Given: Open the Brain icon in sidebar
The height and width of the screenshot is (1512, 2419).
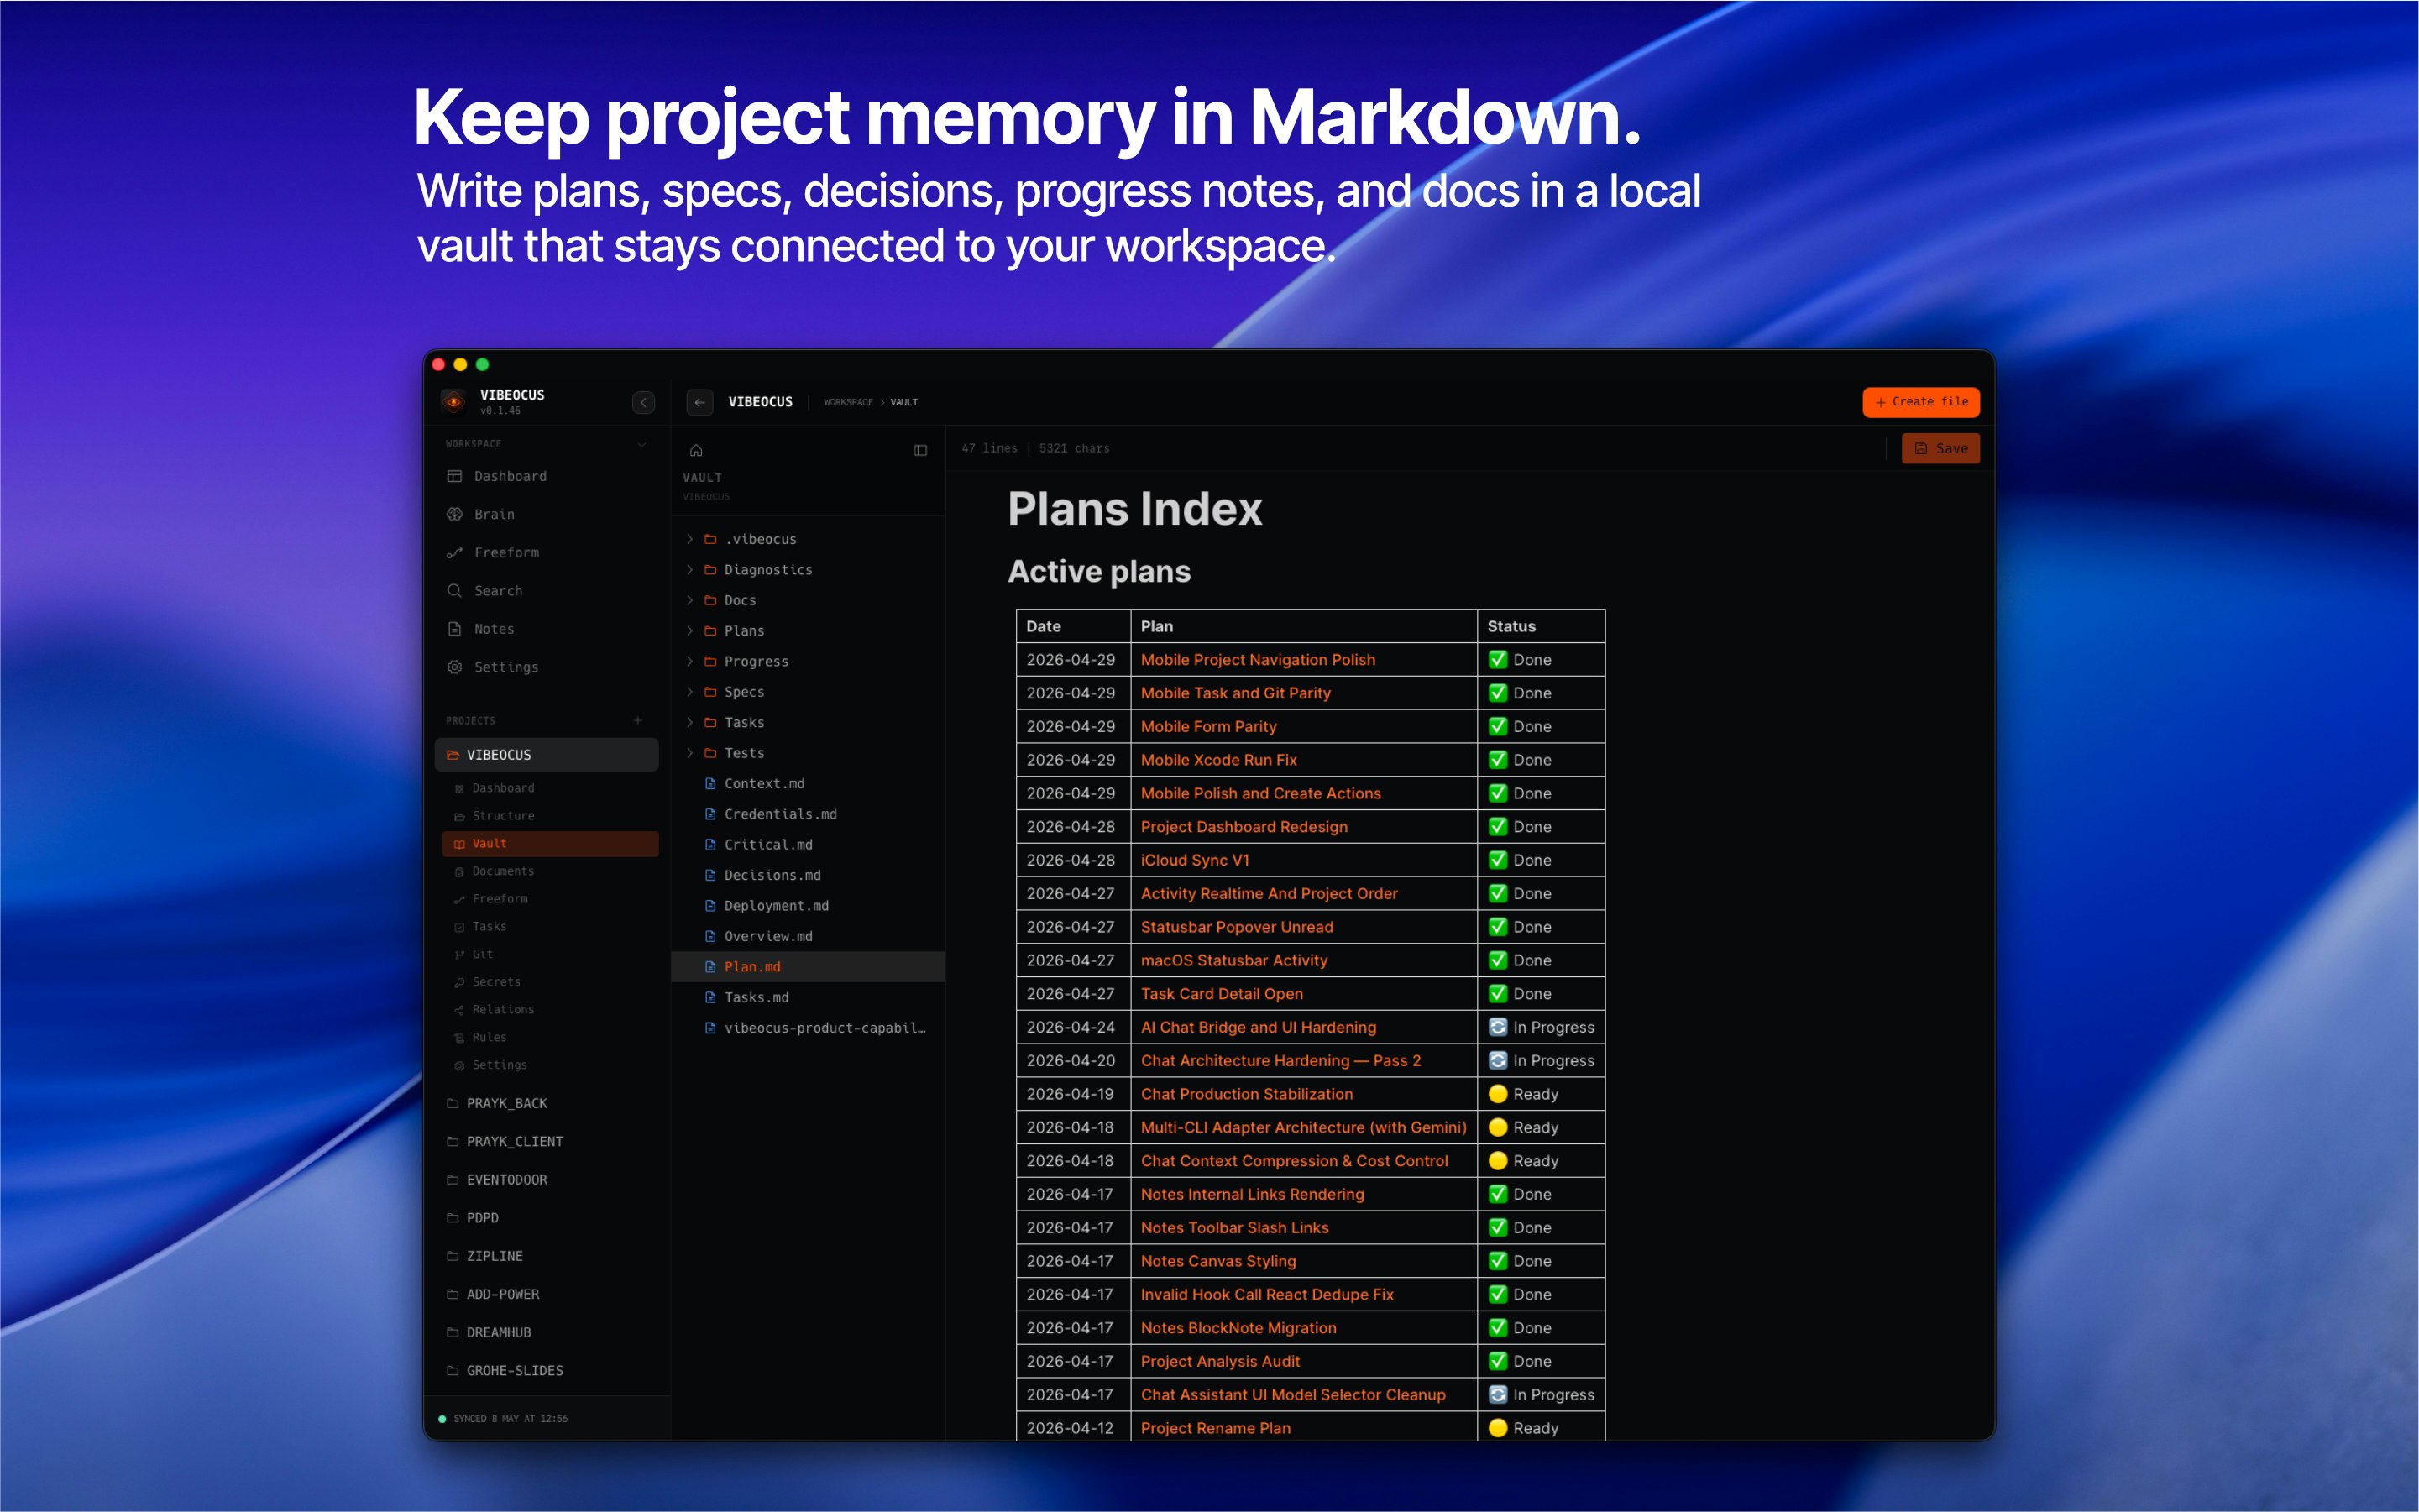Looking at the screenshot, I should pyautogui.click(x=454, y=514).
